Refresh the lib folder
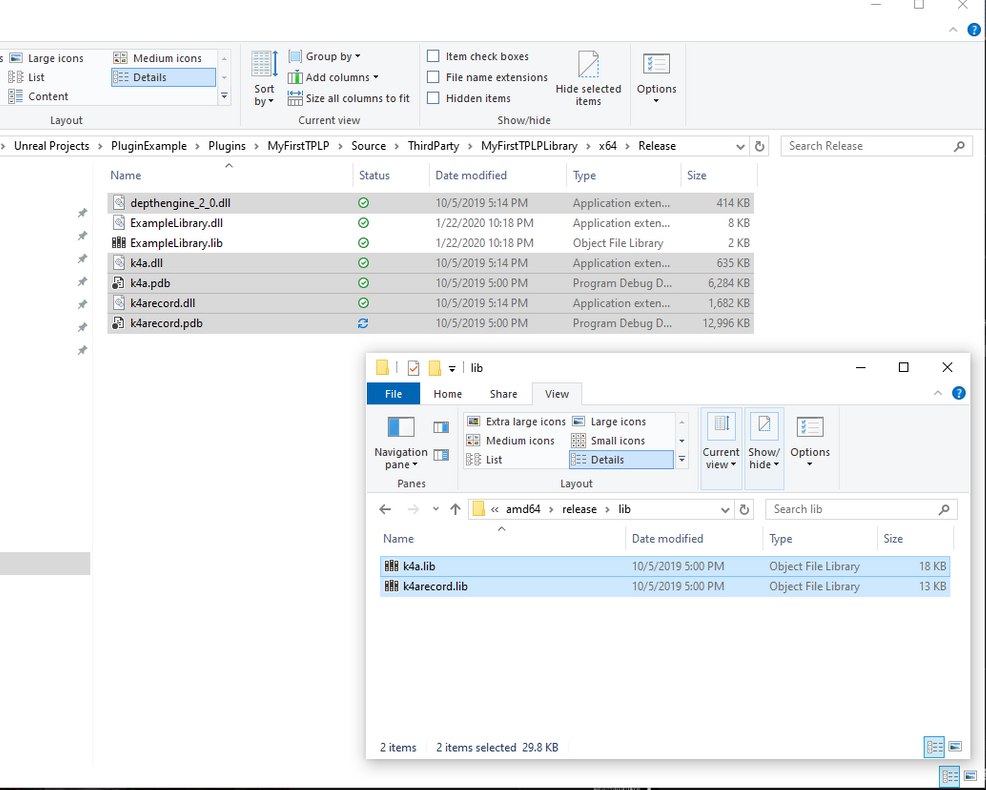 [745, 509]
